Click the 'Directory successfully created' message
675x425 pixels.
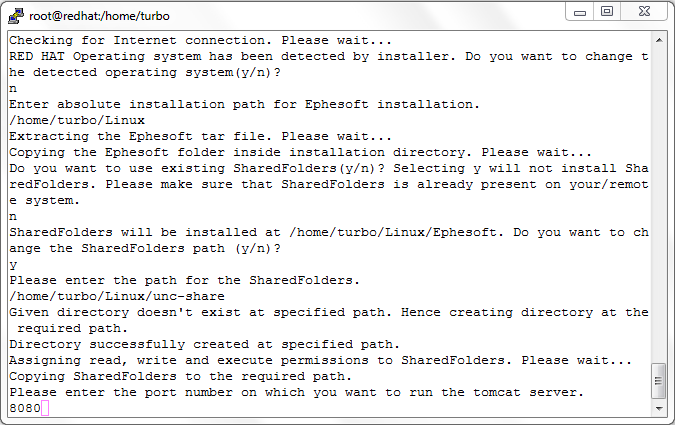point(204,344)
